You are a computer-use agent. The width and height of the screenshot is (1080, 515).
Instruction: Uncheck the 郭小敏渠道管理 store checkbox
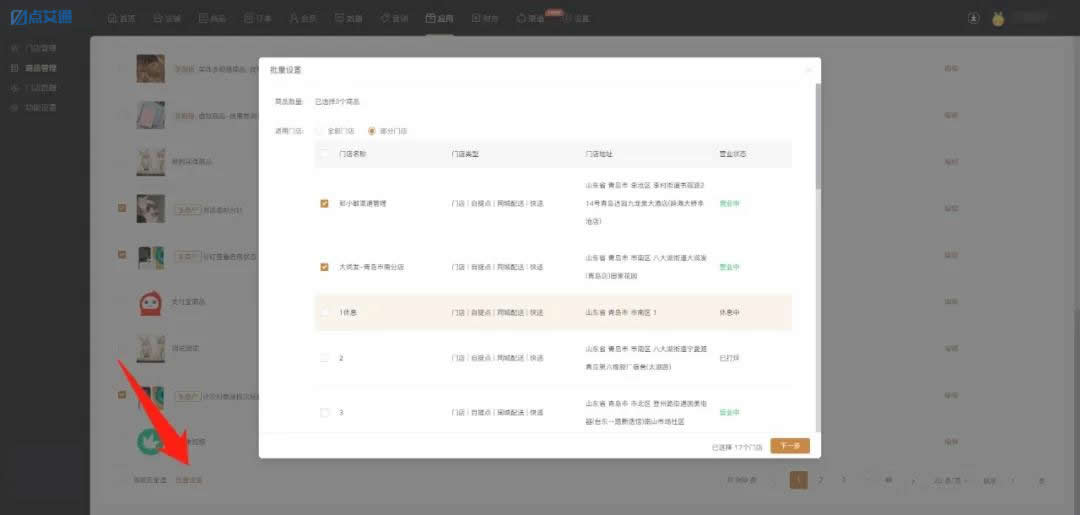tap(324, 204)
